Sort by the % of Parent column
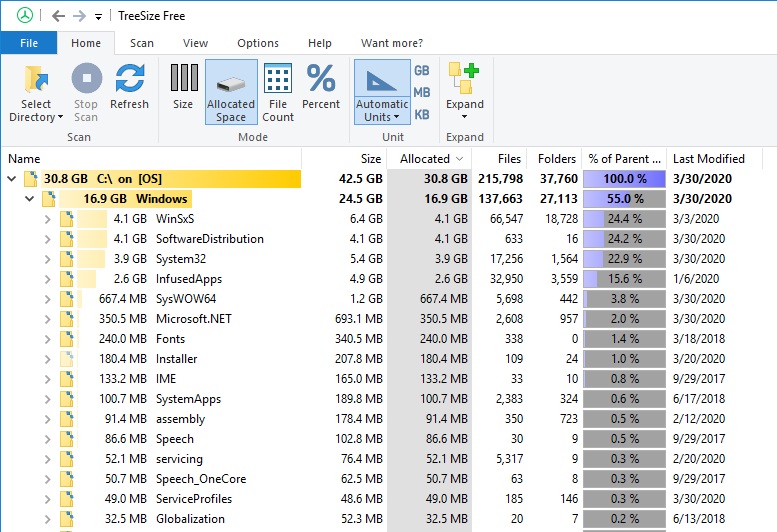 click(624, 159)
